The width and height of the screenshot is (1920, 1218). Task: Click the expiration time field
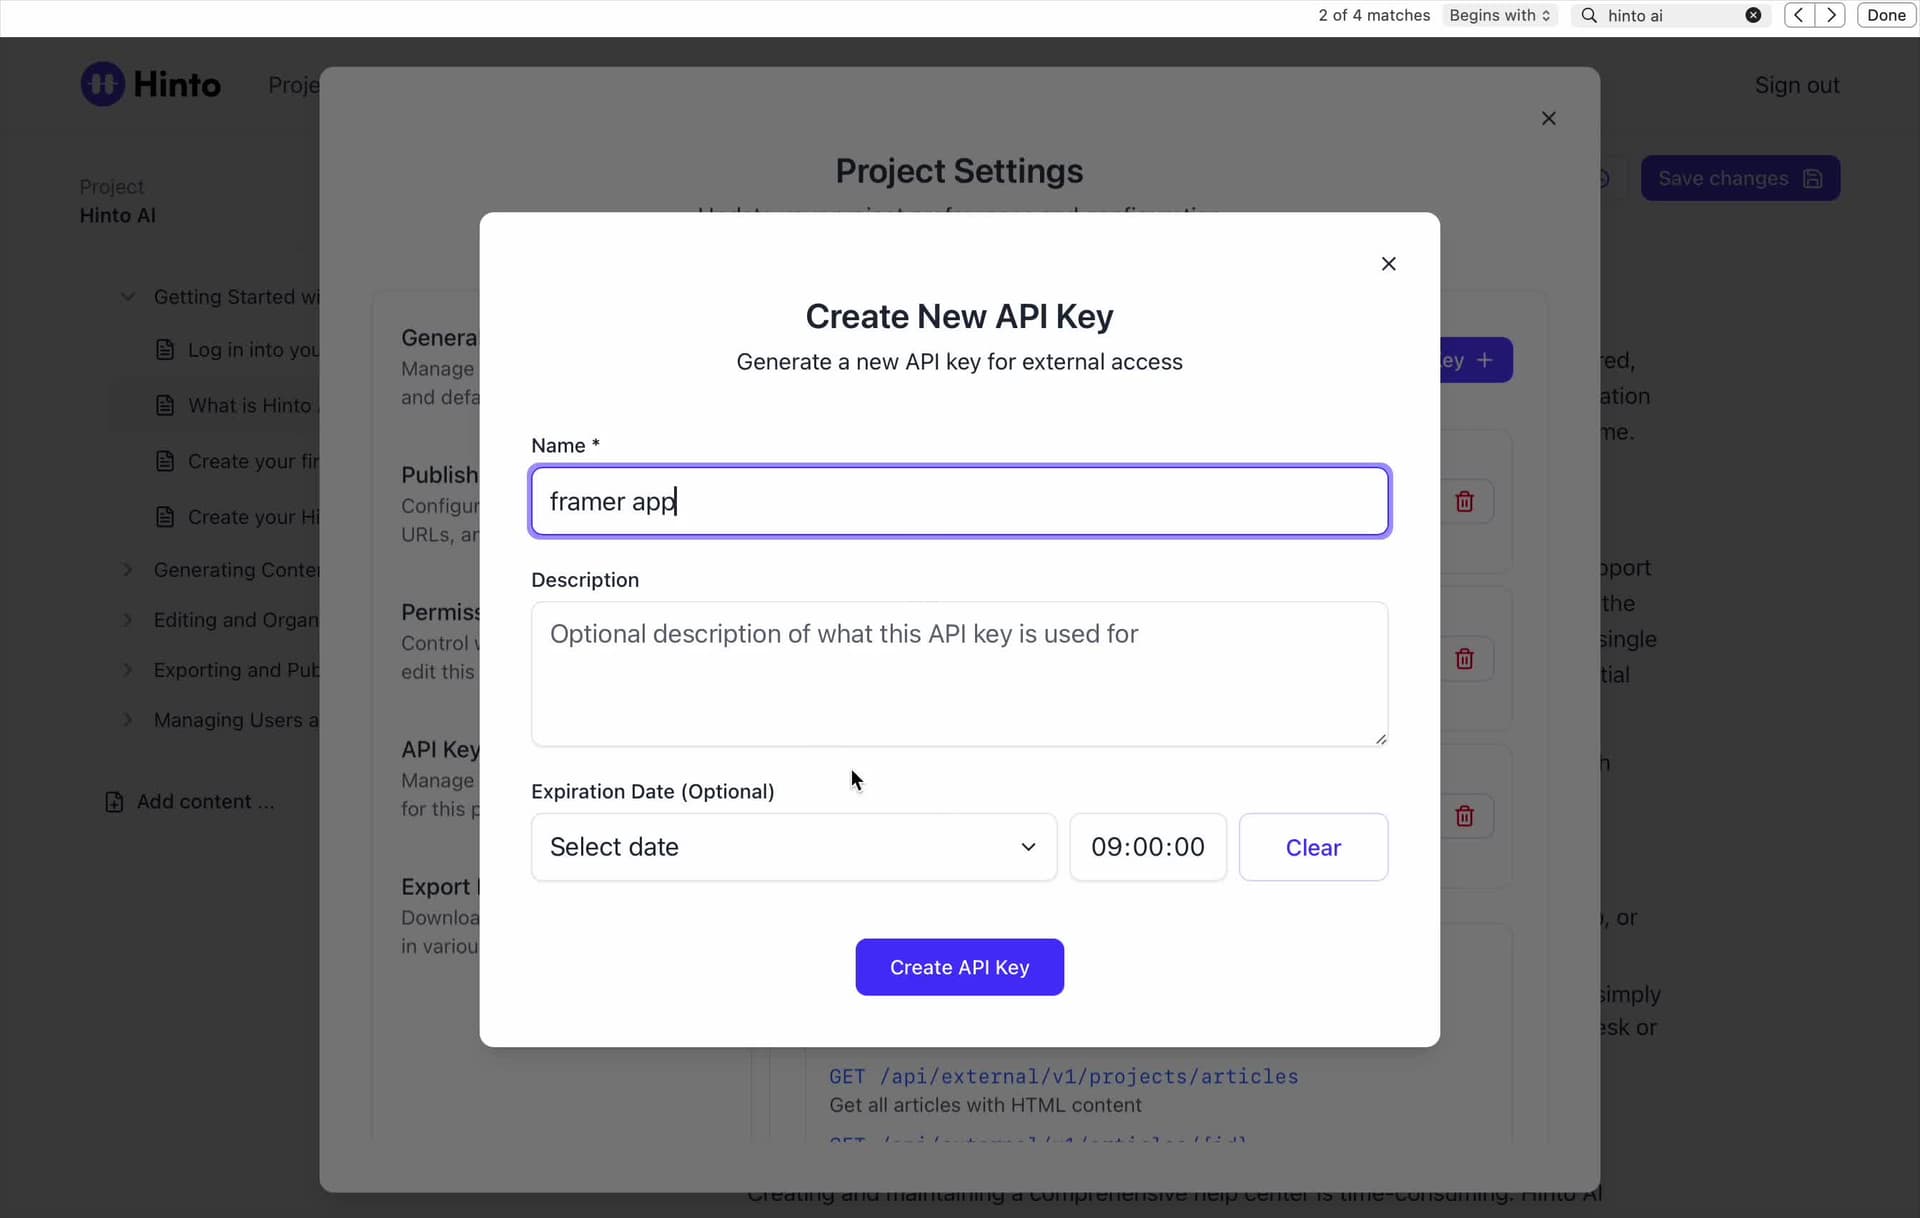point(1147,847)
